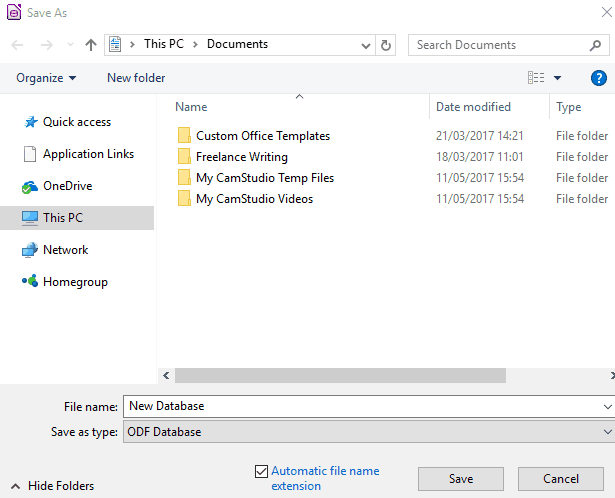Sort by the Name column header
Image resolution: width=615 pixels, height=498 pixels.
[x=191, y=107]
